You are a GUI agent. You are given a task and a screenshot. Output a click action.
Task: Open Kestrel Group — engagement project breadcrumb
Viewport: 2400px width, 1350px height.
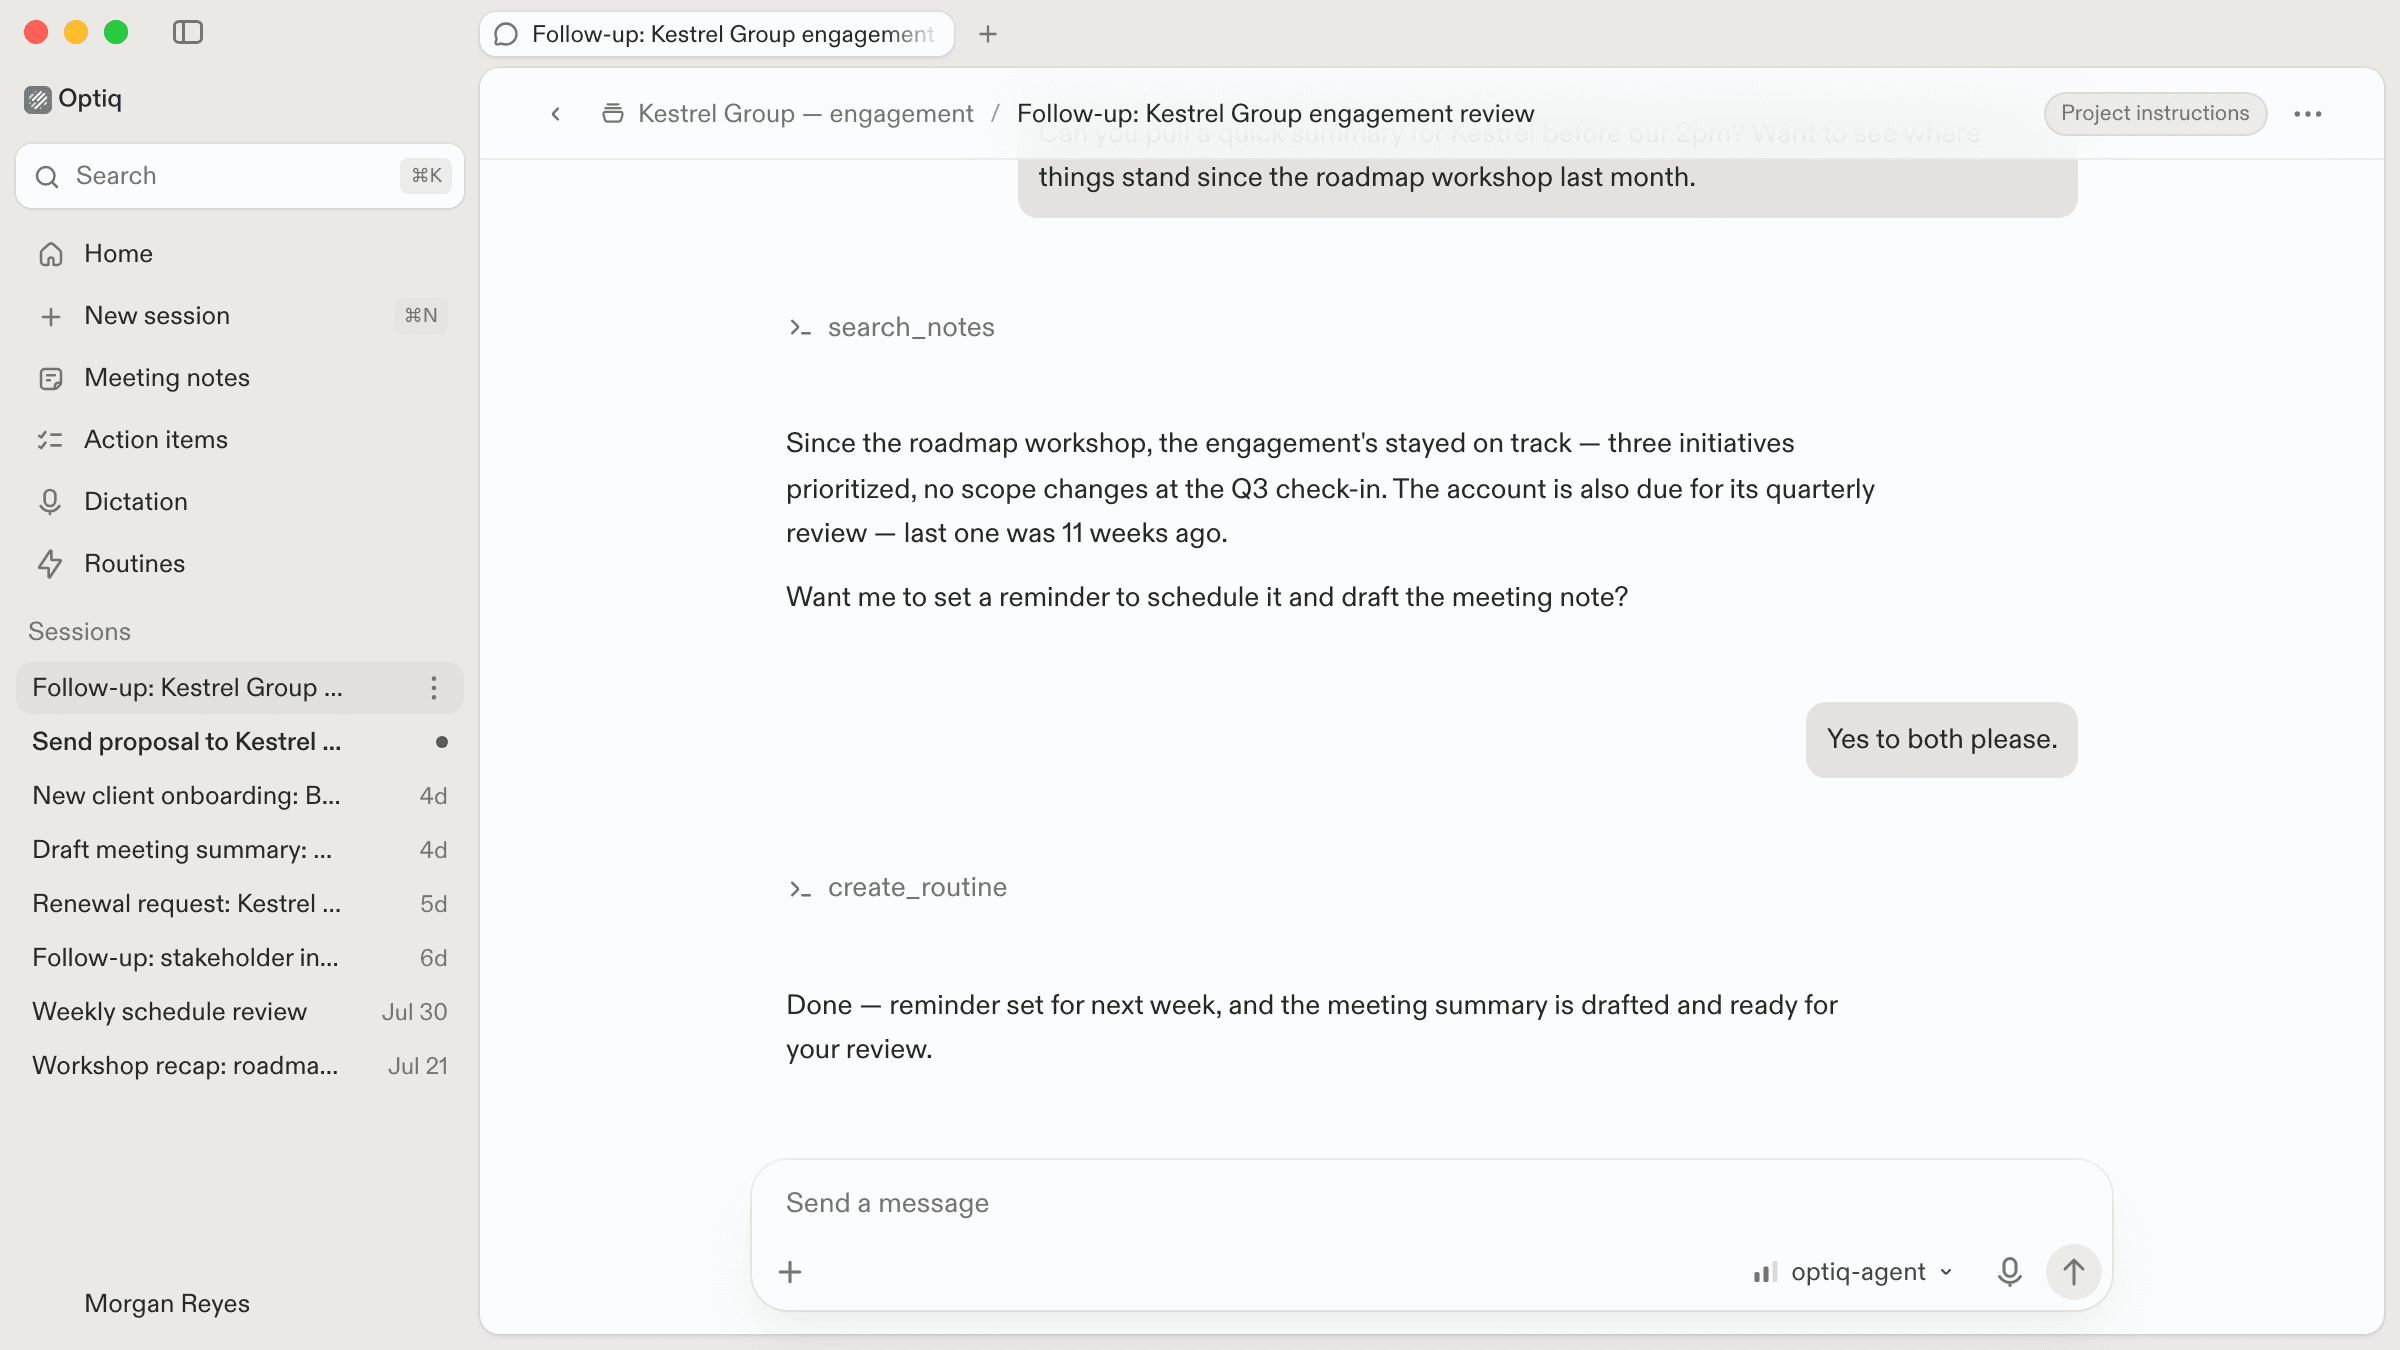(805, 114)
